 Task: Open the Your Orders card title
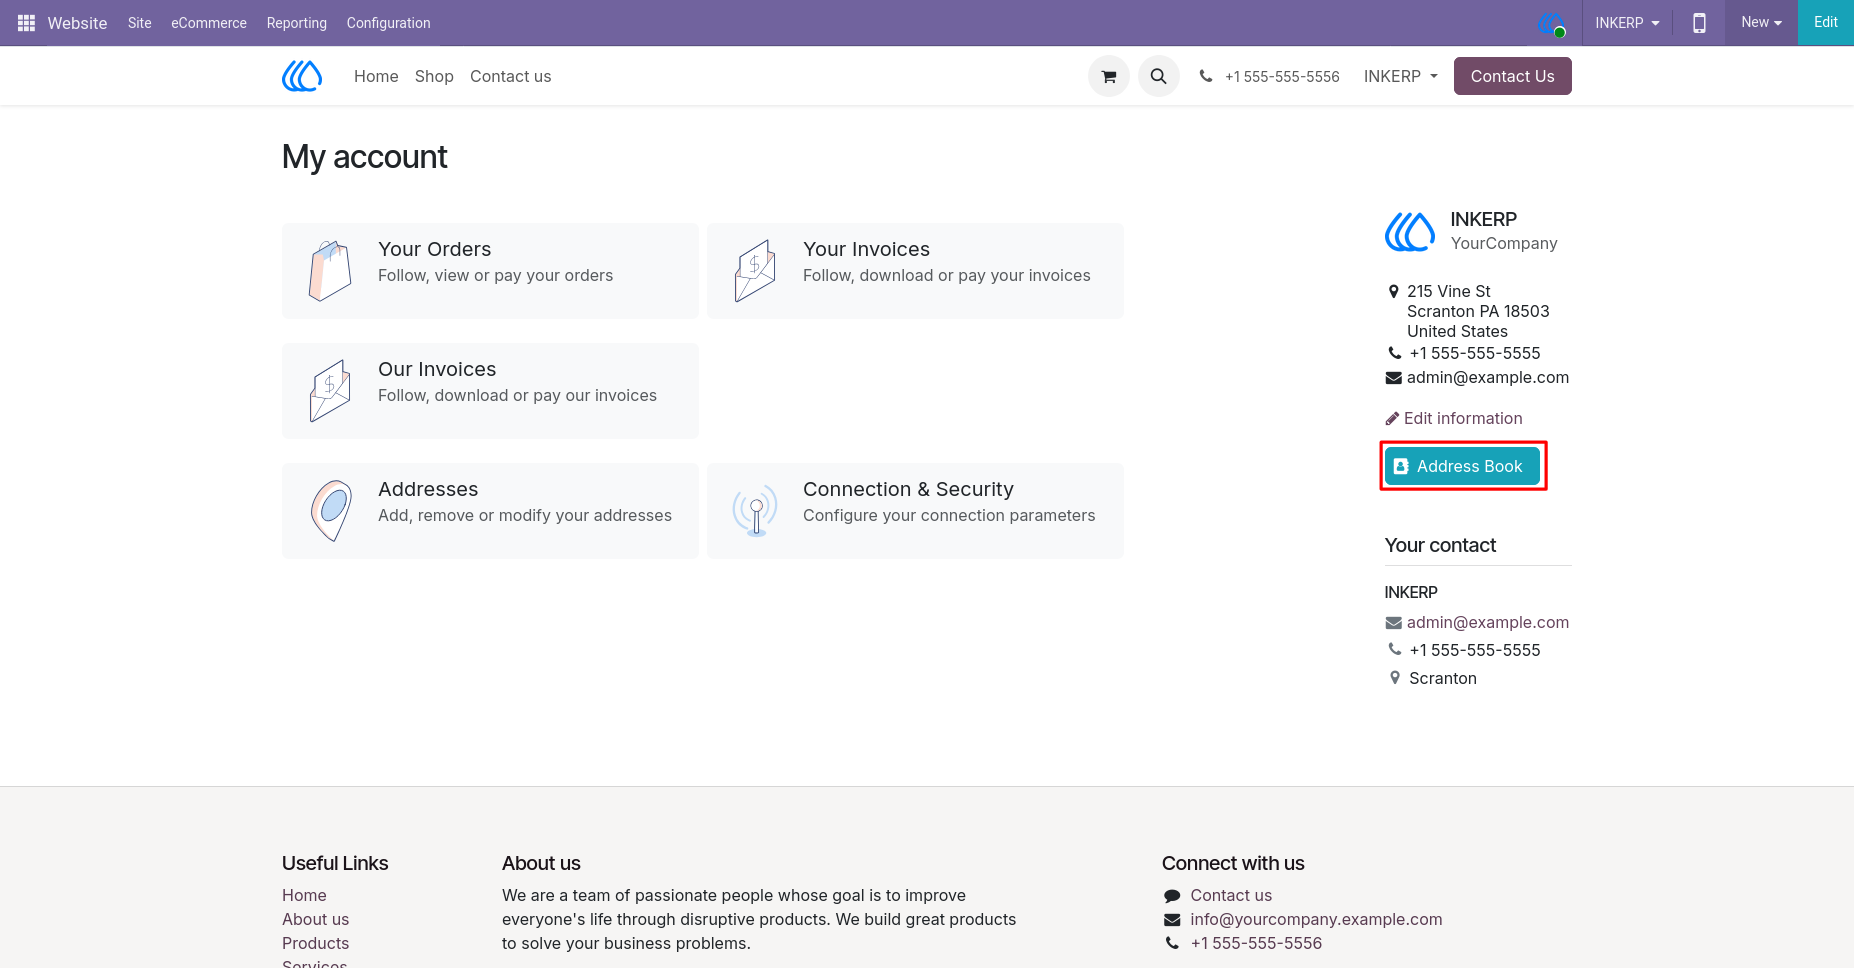(x=435, y=249)
